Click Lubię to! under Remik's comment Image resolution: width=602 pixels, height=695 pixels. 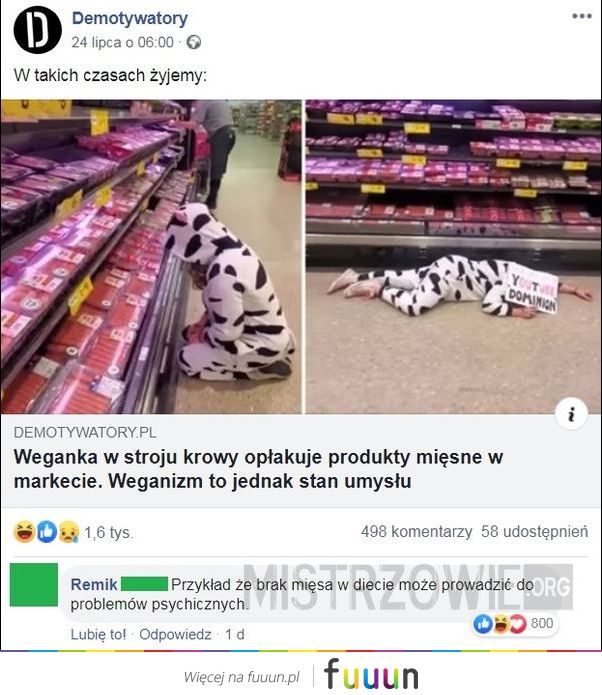pos(98,634)
